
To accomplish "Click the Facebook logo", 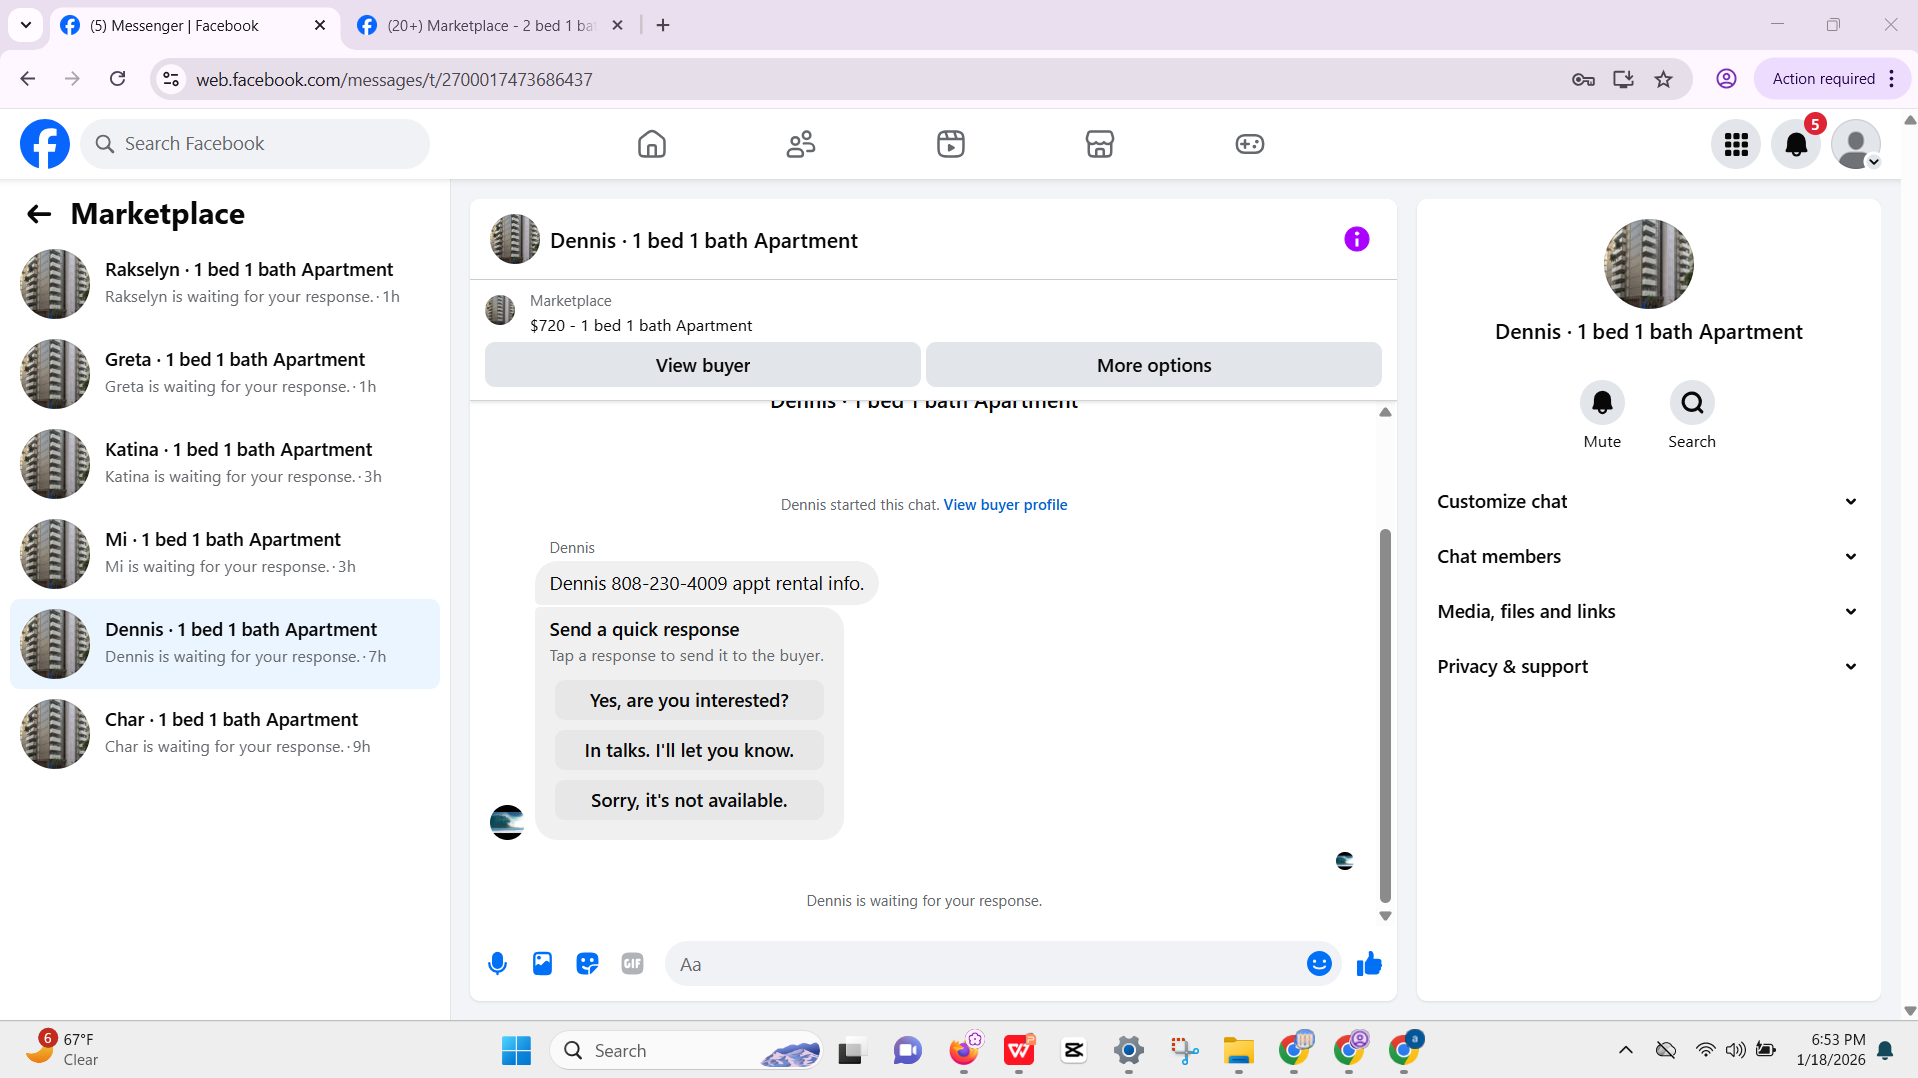I will point(45,144).
